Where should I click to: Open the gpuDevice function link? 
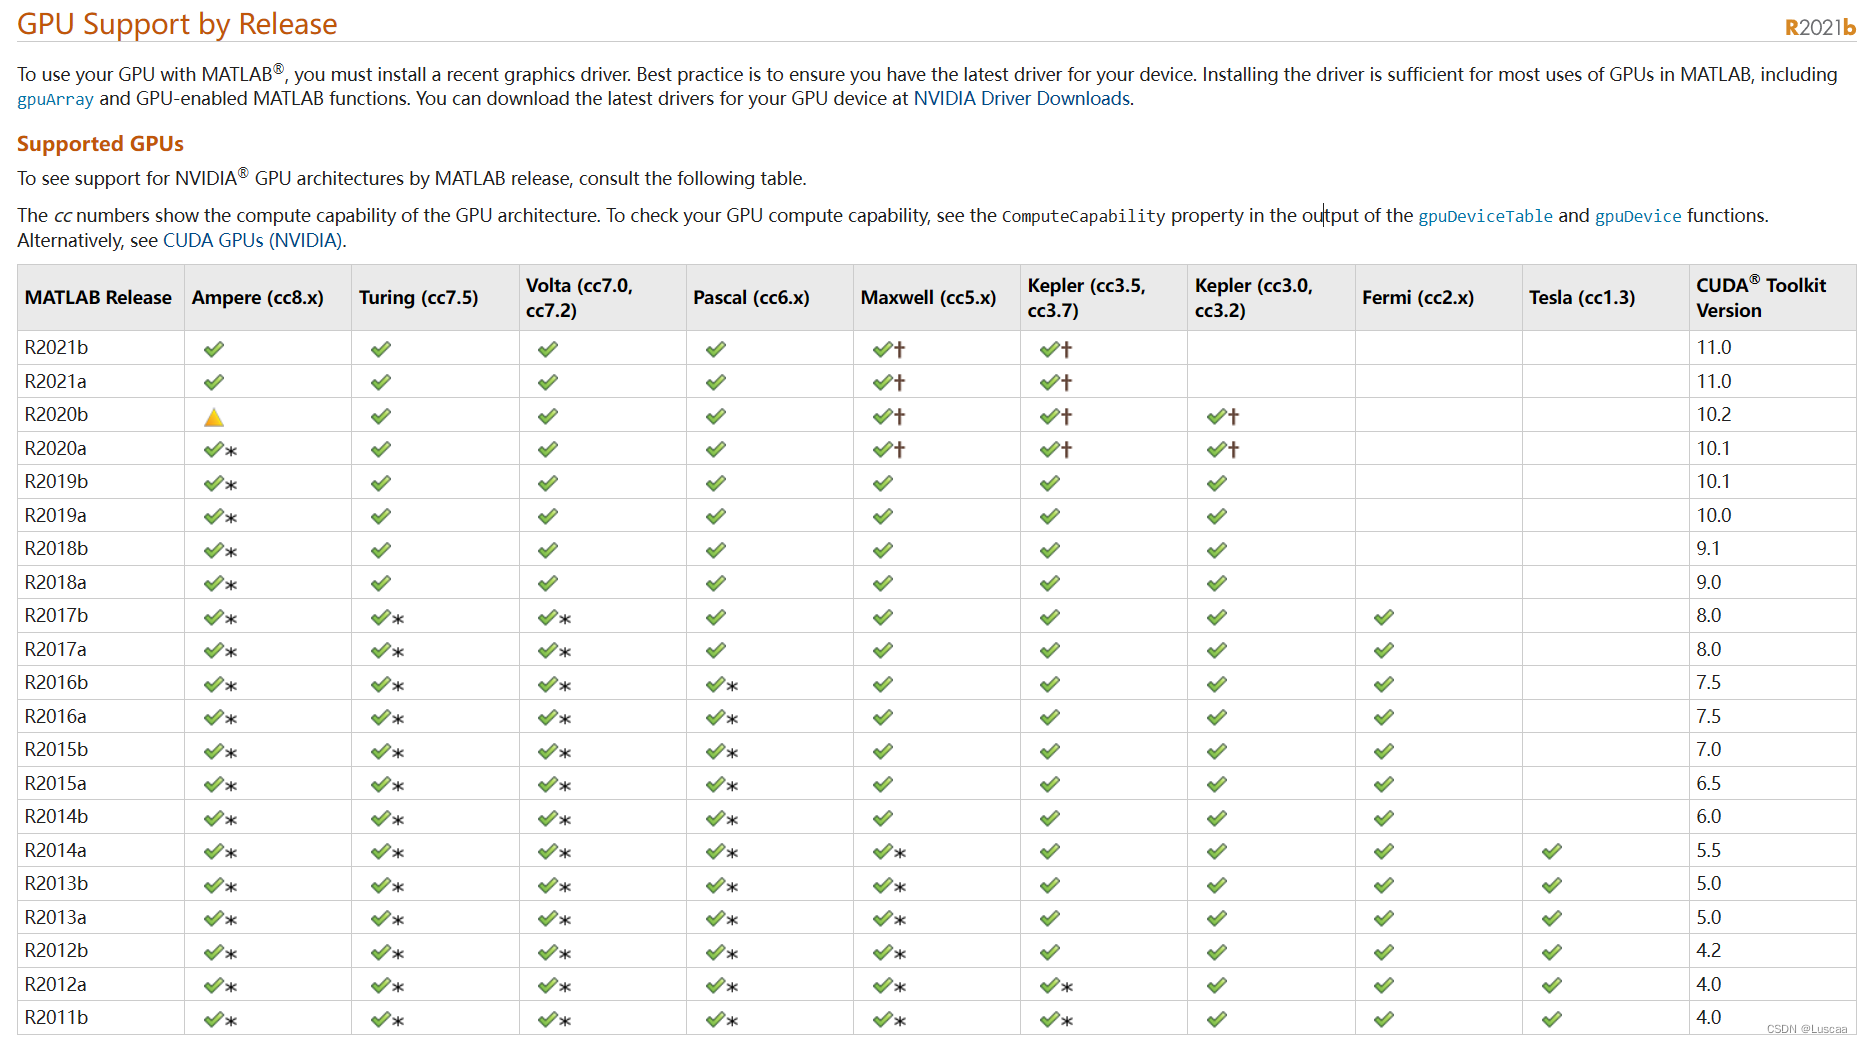(x=1638, y=216)
